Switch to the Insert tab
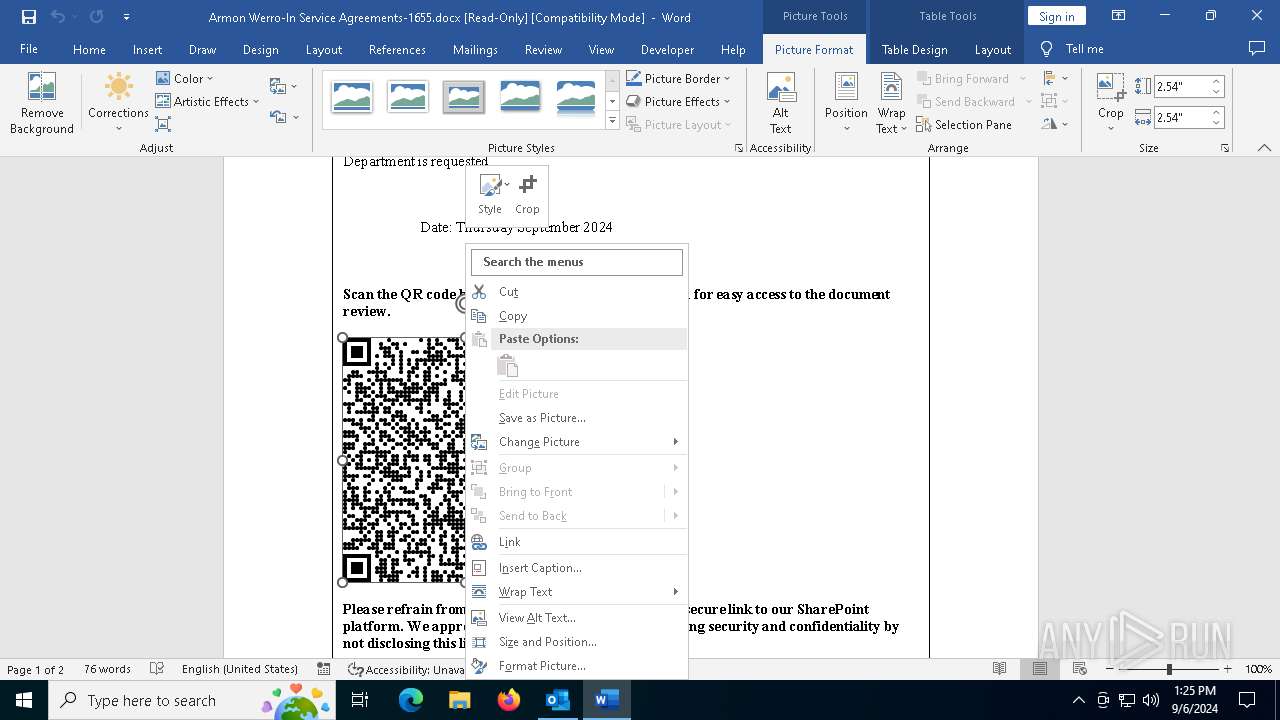1280x720 pixels. [147, 49]
